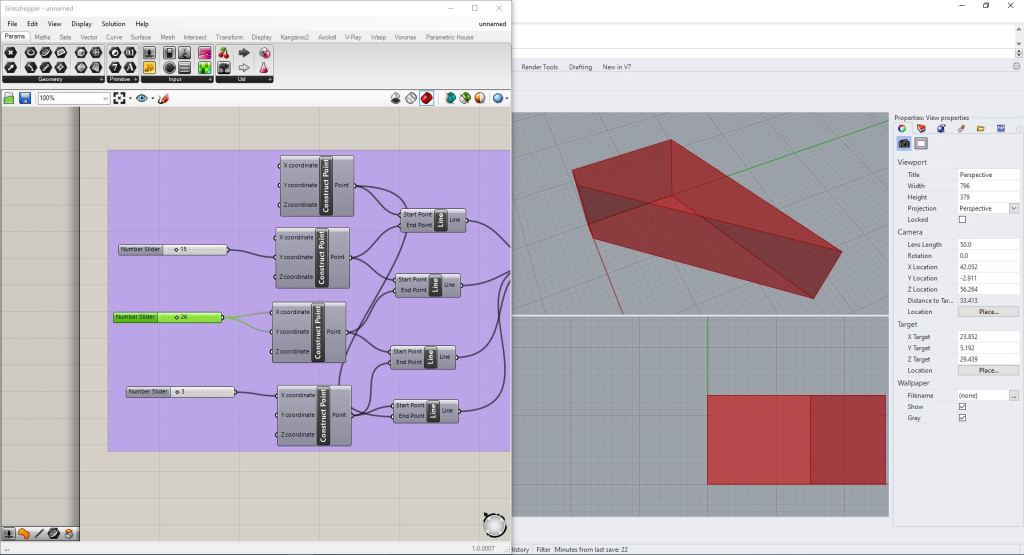1024x555 pixels.
Task: Select the red Shaded preview mode icon
Action: tap(426, 98)
